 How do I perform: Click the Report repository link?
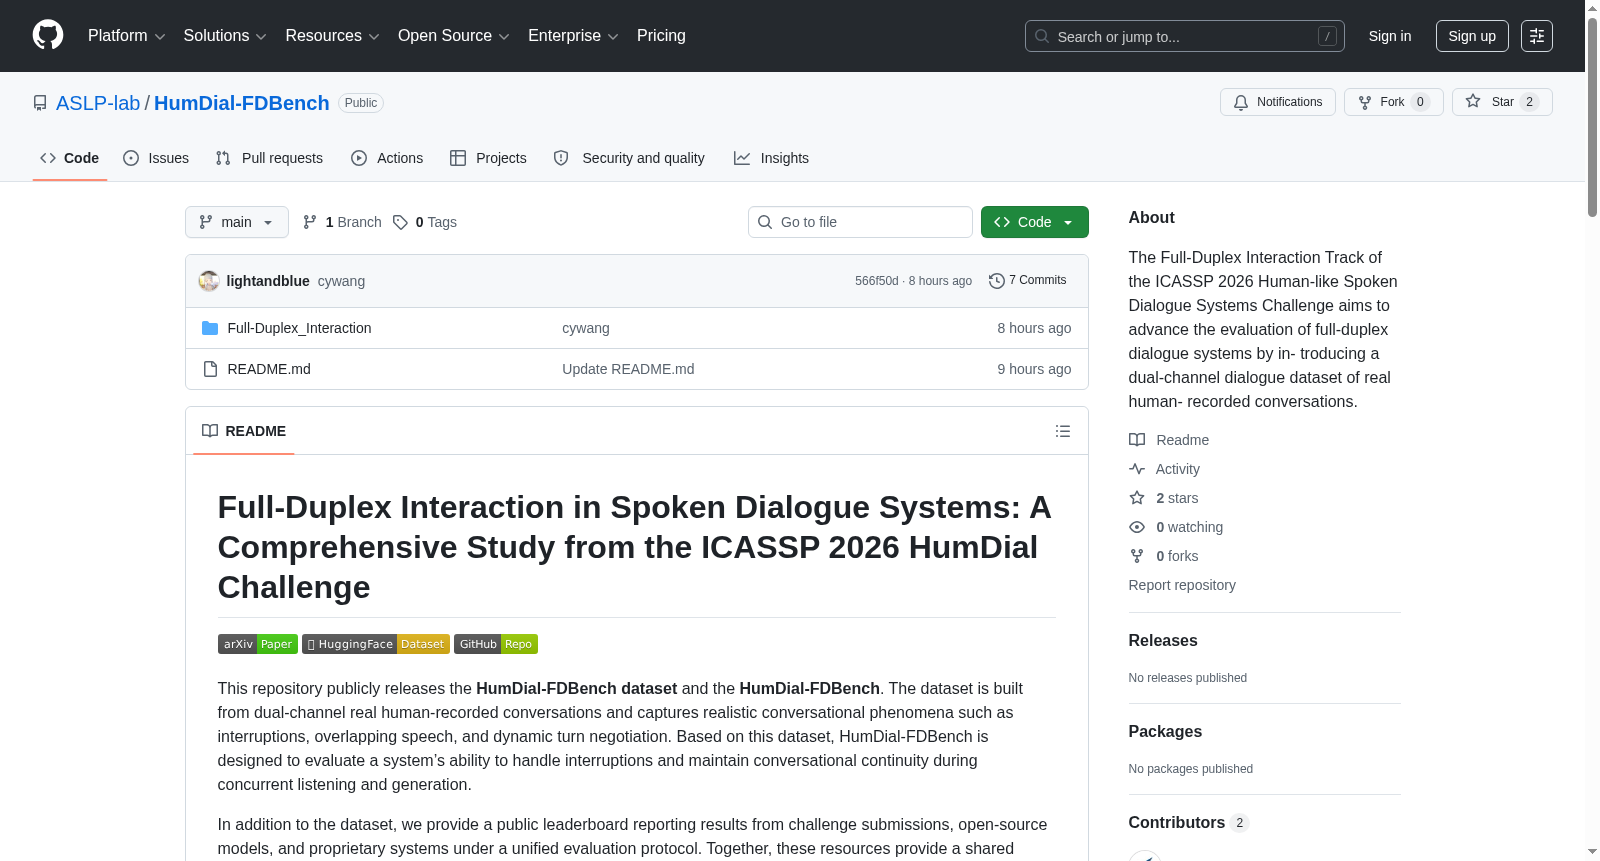(1182, 585)
